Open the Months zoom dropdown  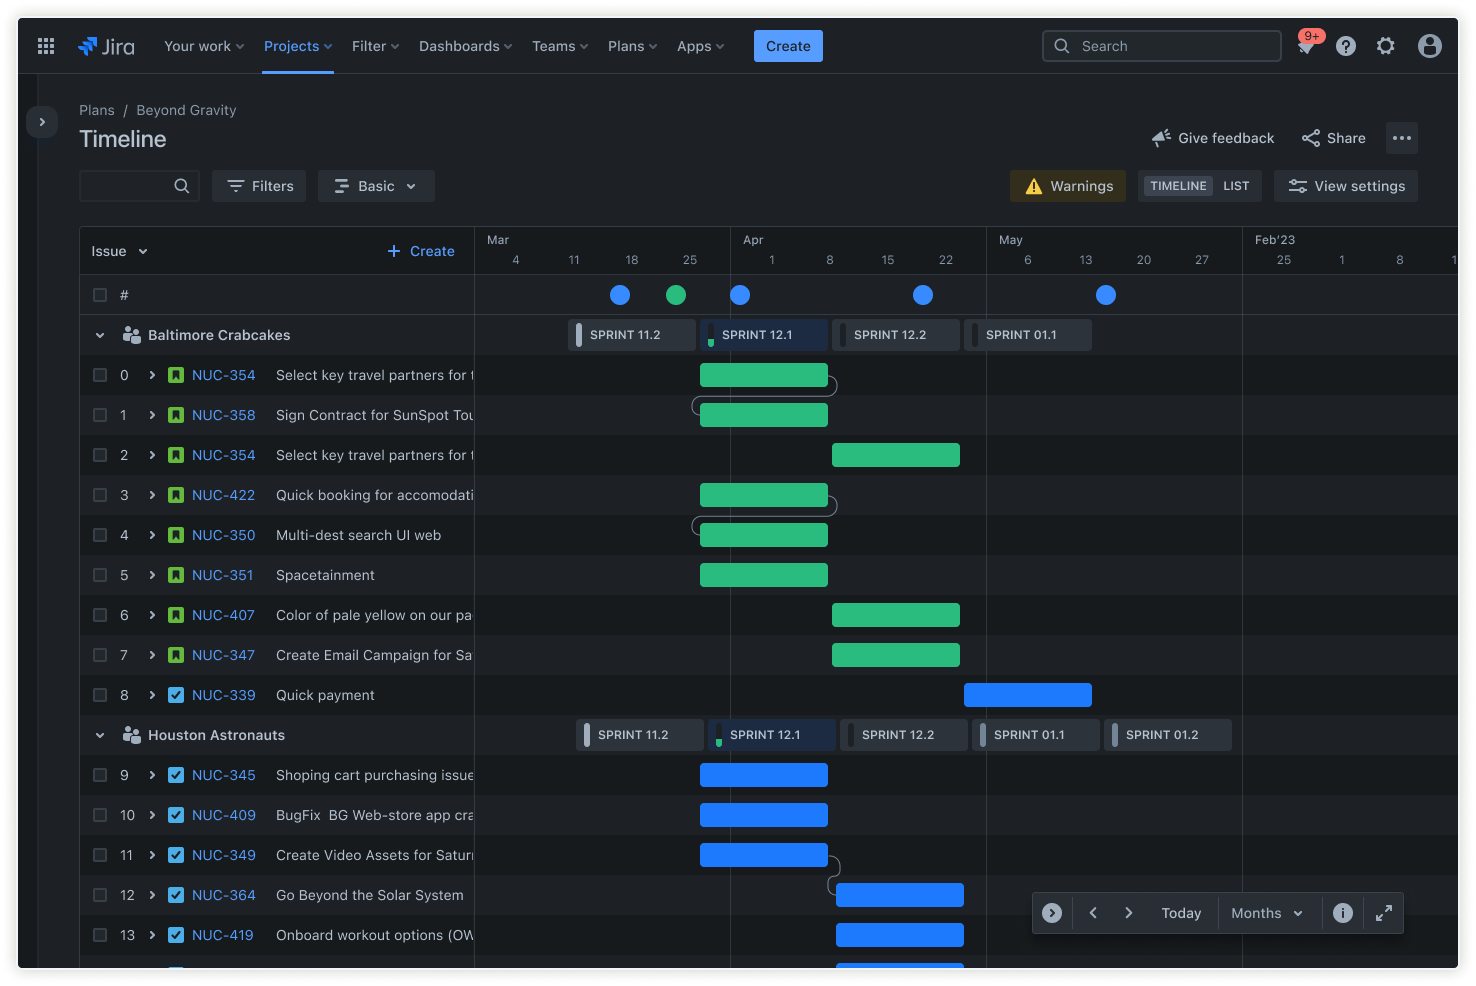(x=1266, y=912)
